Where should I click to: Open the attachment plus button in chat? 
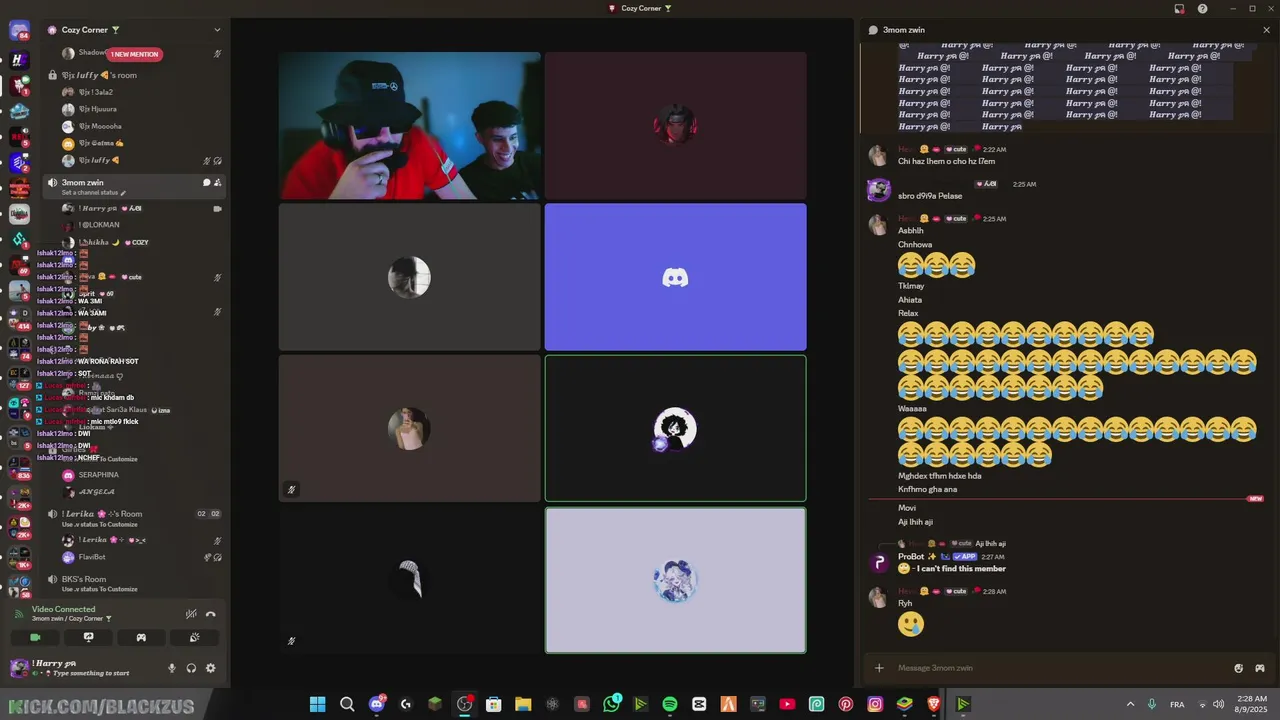[879, 668]
